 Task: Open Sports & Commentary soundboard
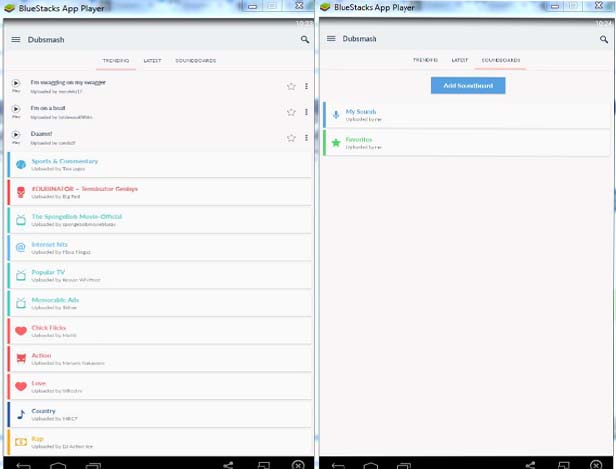tap(160, 164)
